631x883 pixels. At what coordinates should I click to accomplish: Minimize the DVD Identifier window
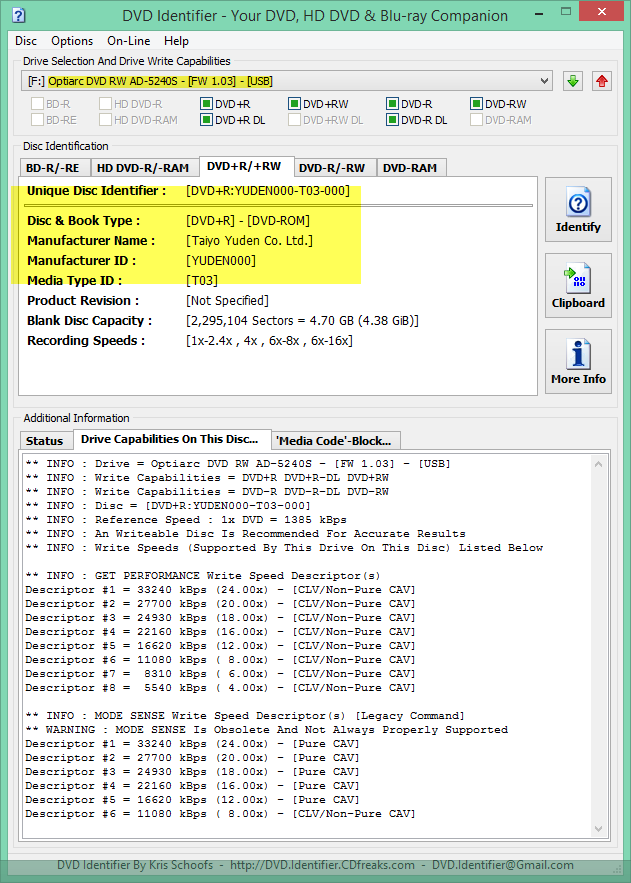pos(539,12)
